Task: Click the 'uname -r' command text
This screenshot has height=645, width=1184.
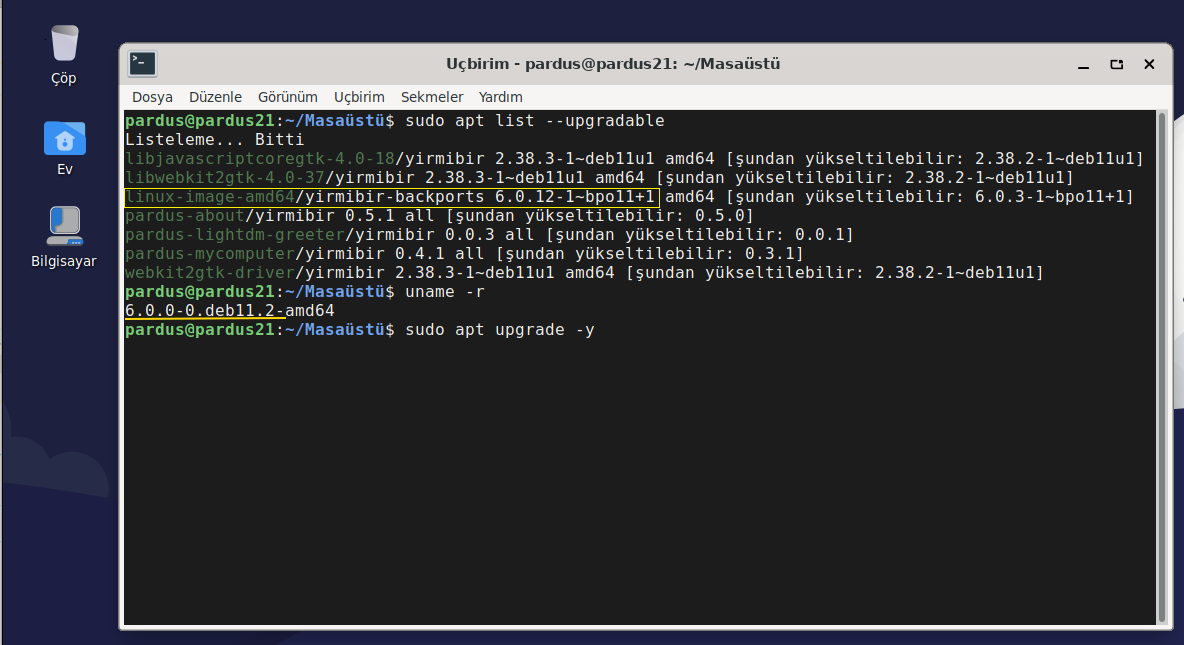Action: click(x=445, y=292)
